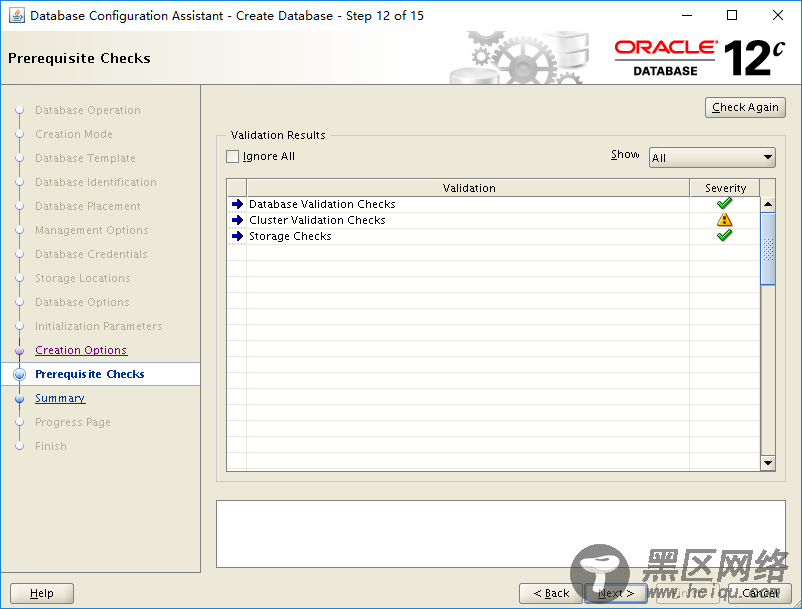Proceed with the Next button
The height and width of the screenshot is (609, 802).
(616, 593)
